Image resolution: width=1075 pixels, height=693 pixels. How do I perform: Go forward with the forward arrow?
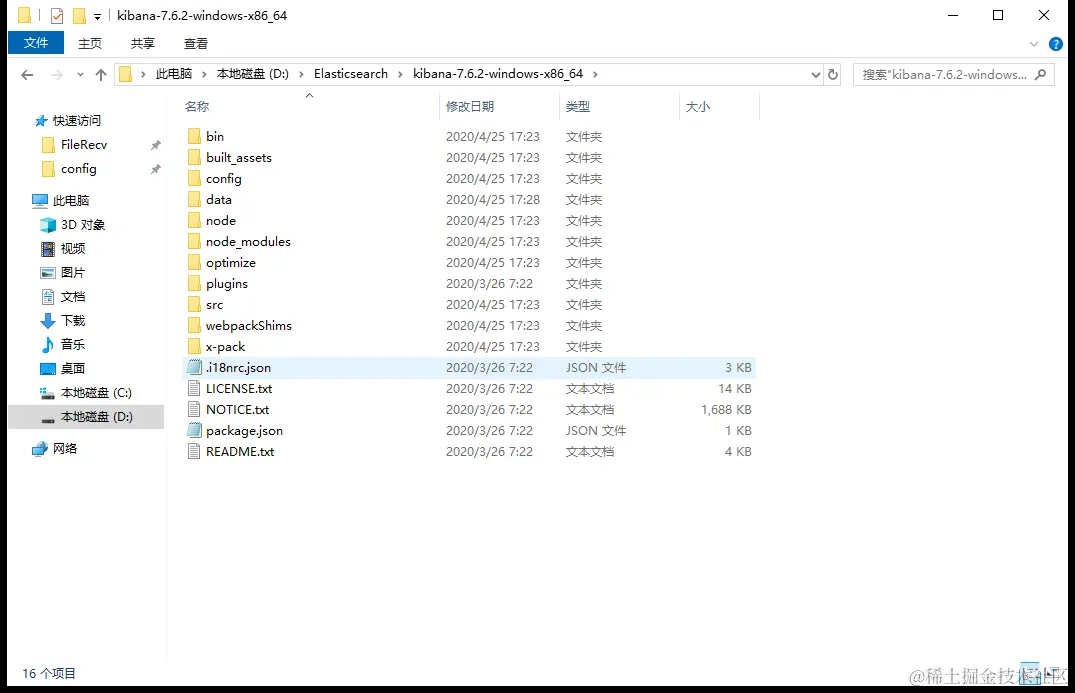coord(57,75)
